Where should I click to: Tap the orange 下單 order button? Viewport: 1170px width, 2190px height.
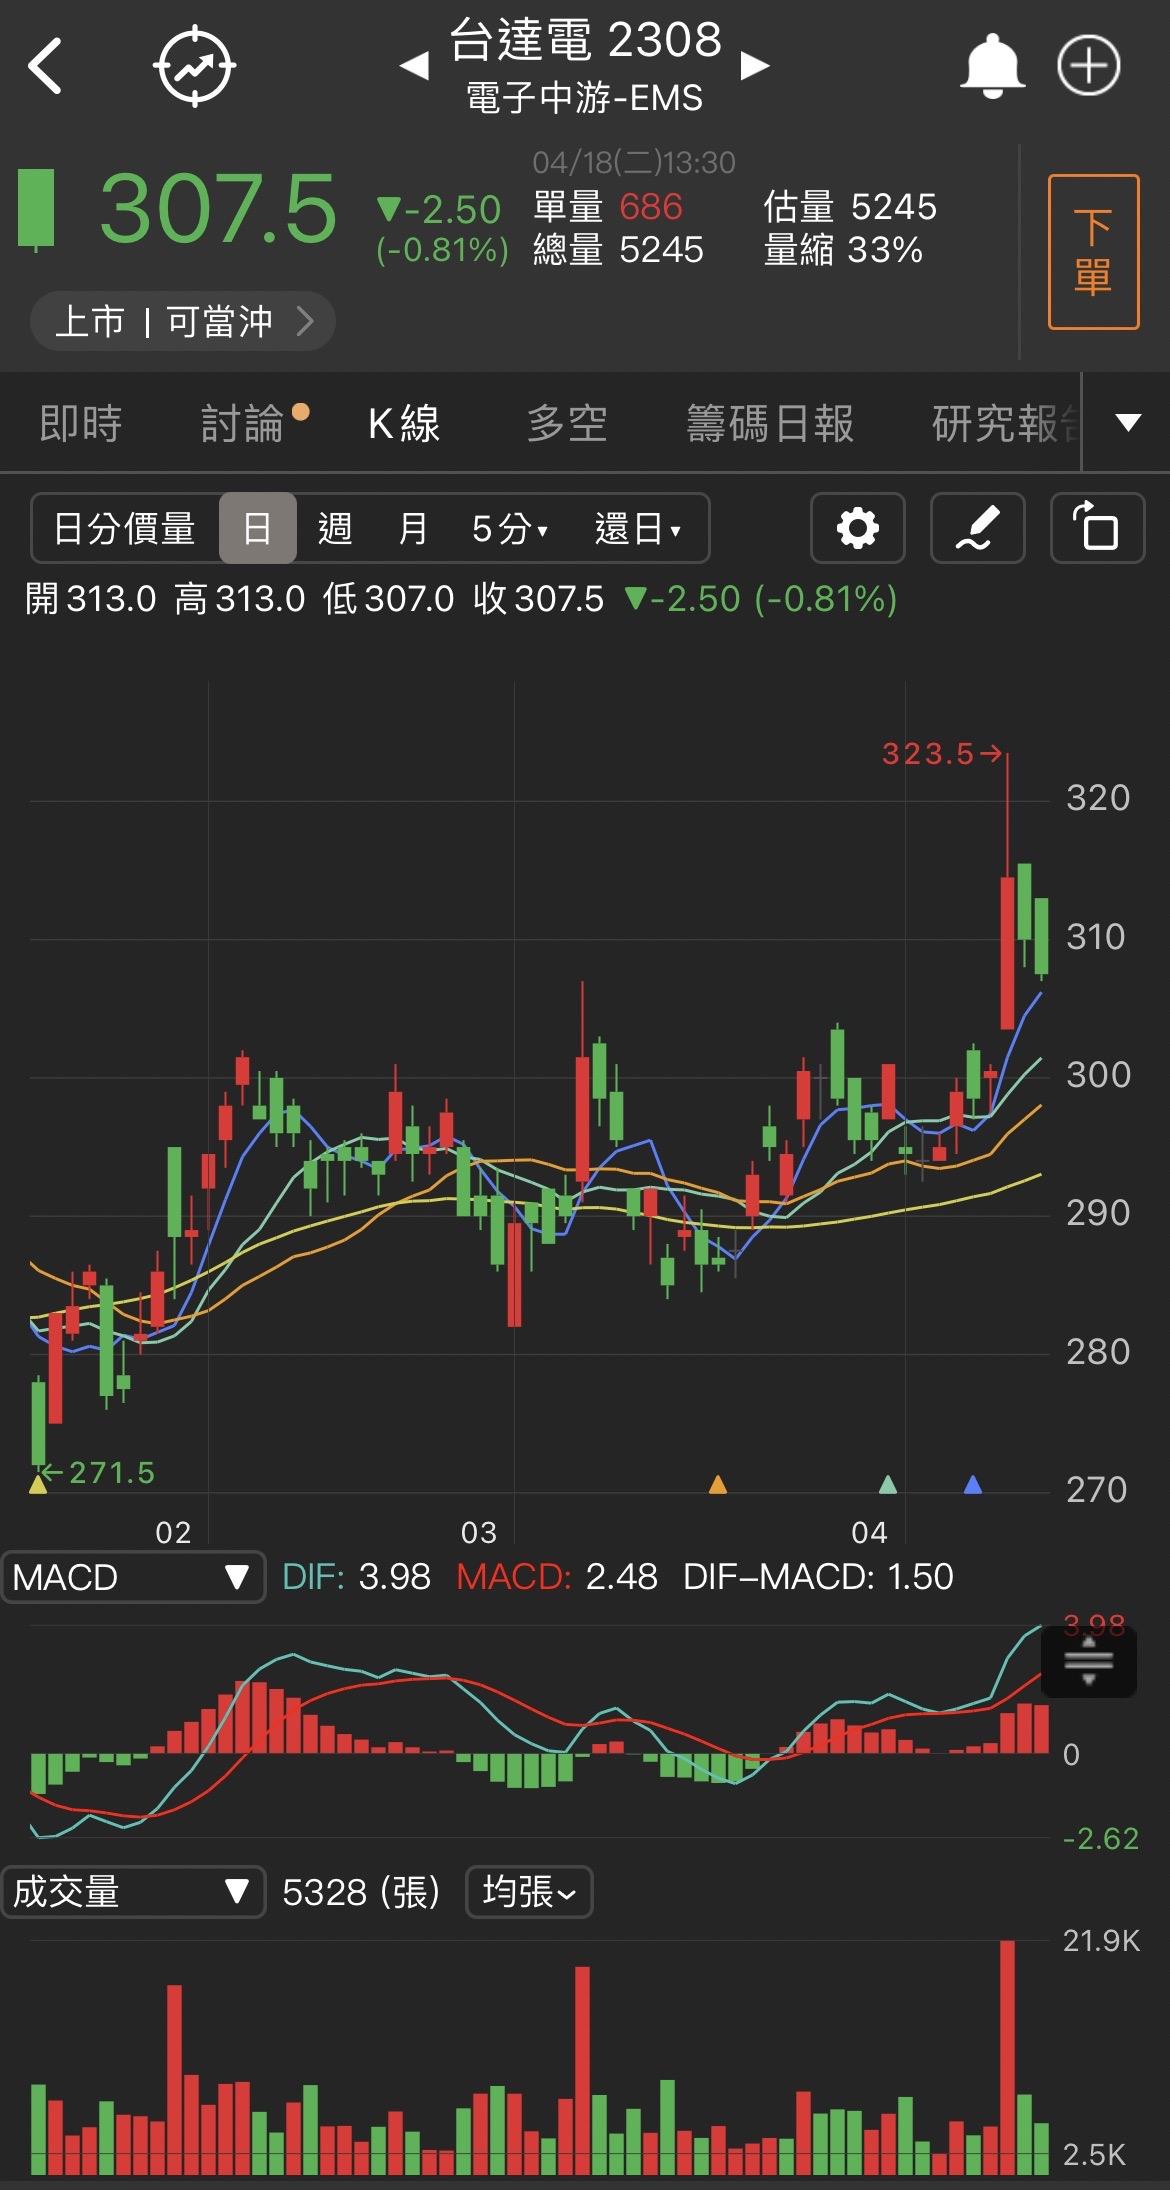pos(1093,252)
